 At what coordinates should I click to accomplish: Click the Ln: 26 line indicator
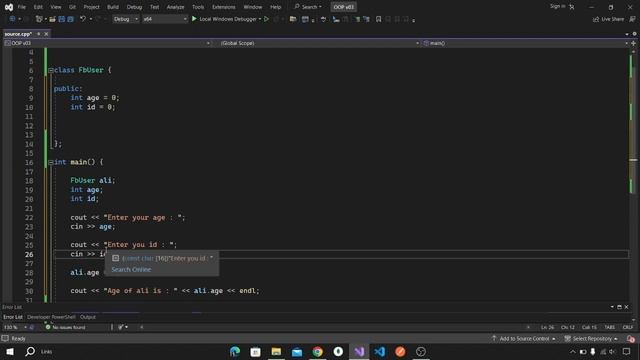tap(547, 327)
